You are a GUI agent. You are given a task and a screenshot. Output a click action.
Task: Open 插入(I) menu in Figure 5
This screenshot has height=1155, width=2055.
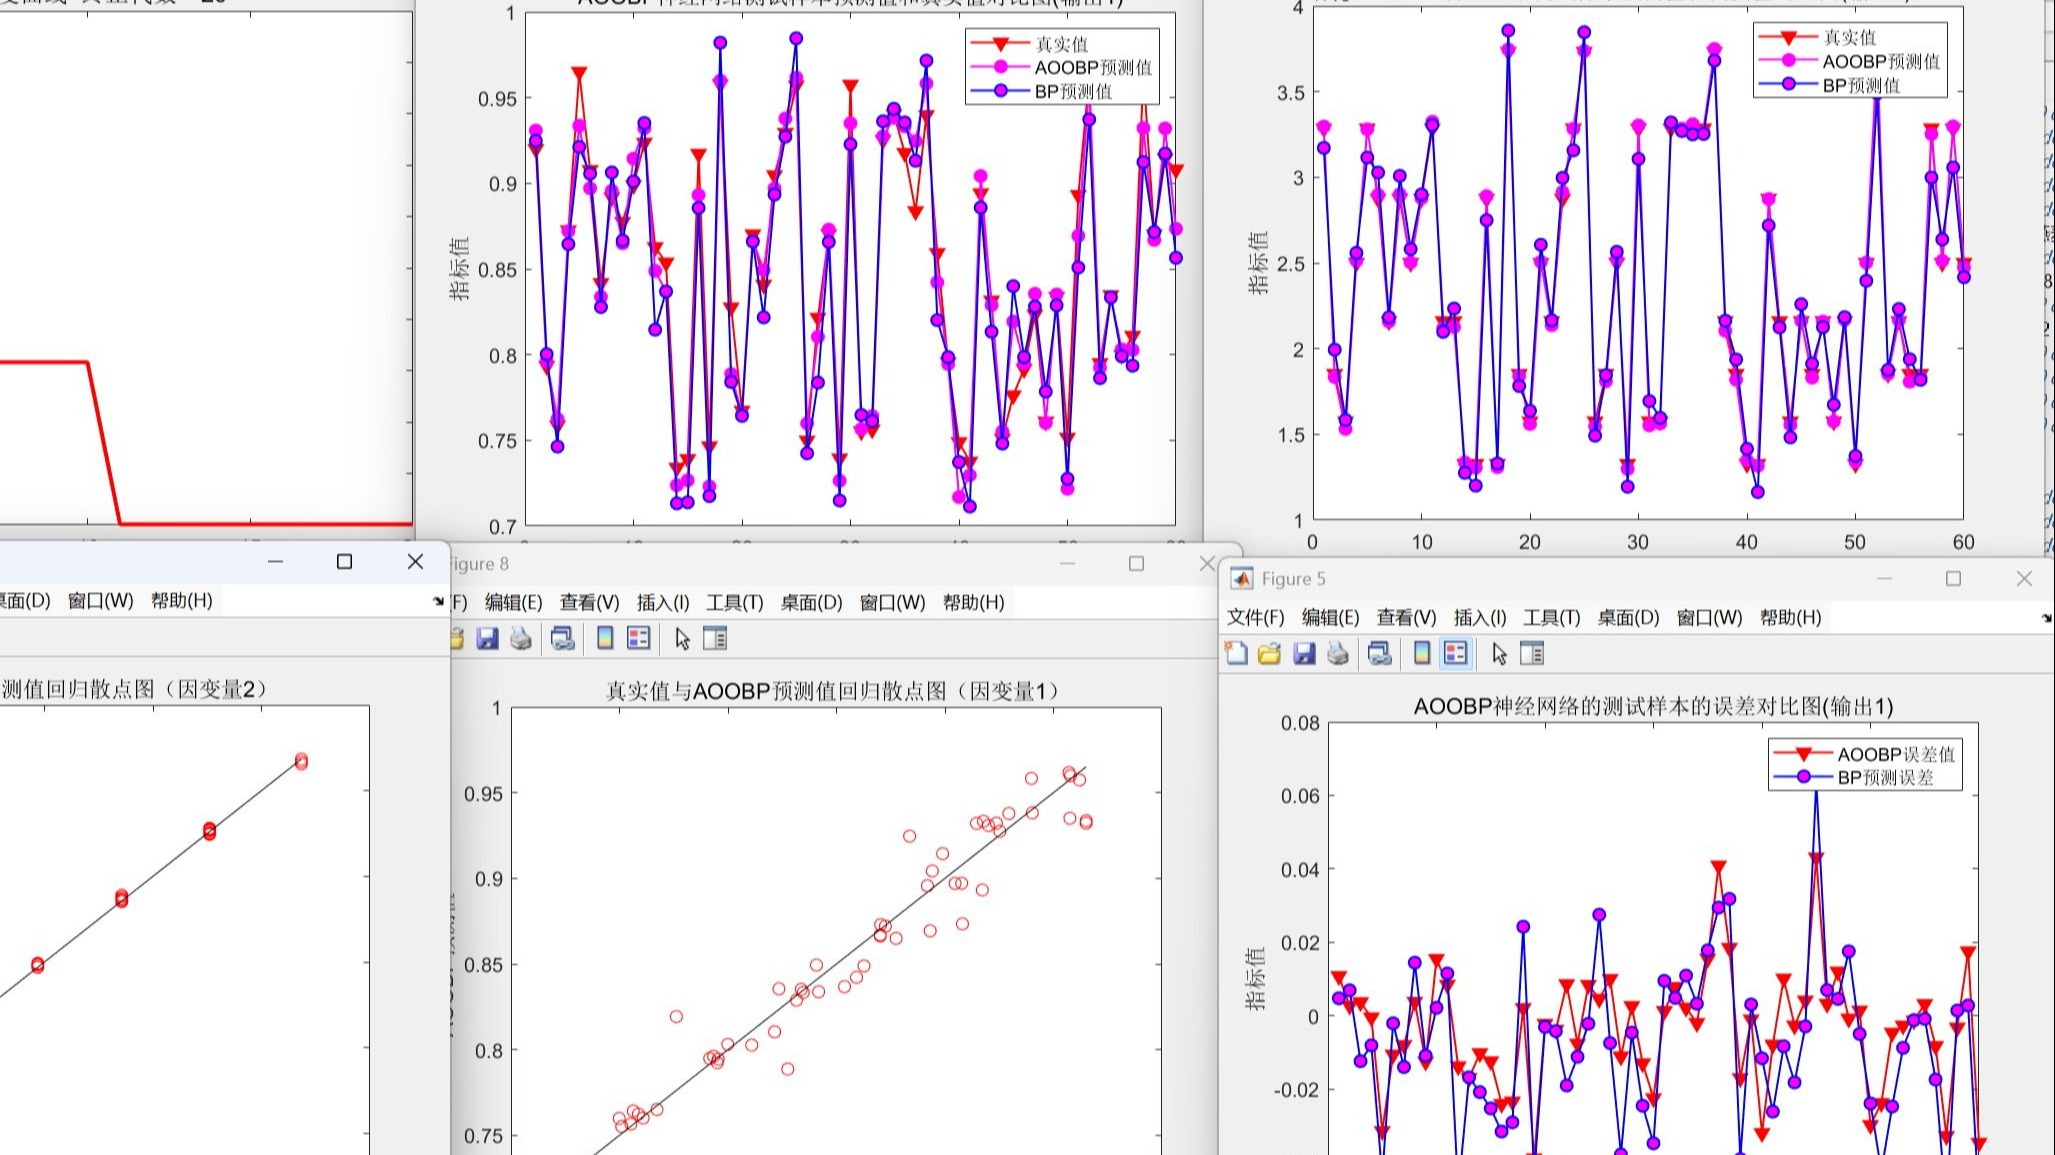click(1479, 618)
